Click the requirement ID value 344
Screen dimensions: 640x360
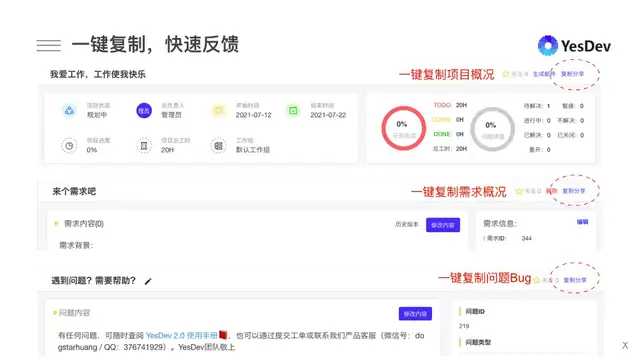(527, 238)
